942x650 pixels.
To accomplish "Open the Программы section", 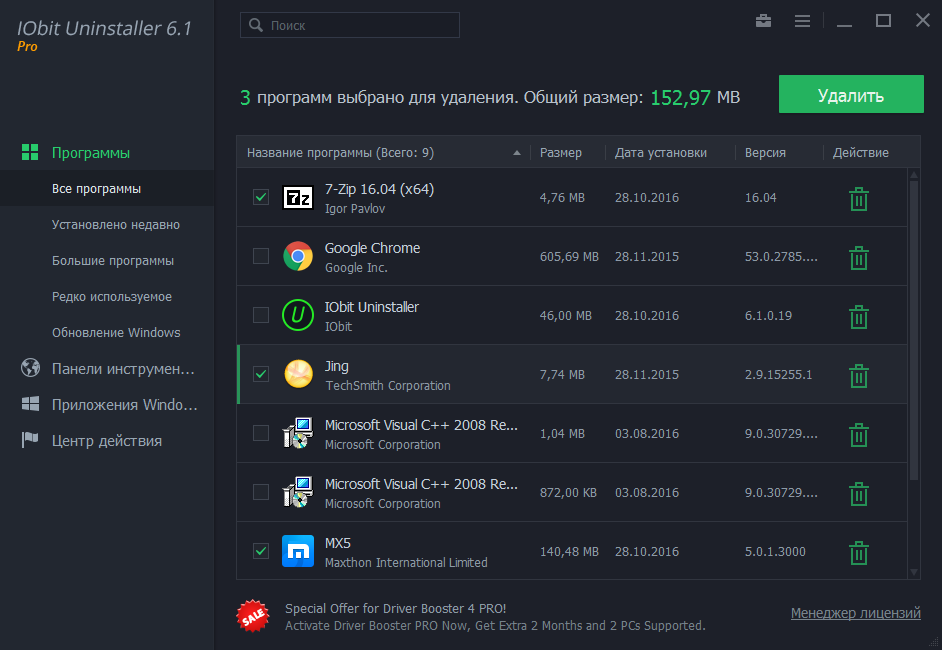I will point(91,153).
